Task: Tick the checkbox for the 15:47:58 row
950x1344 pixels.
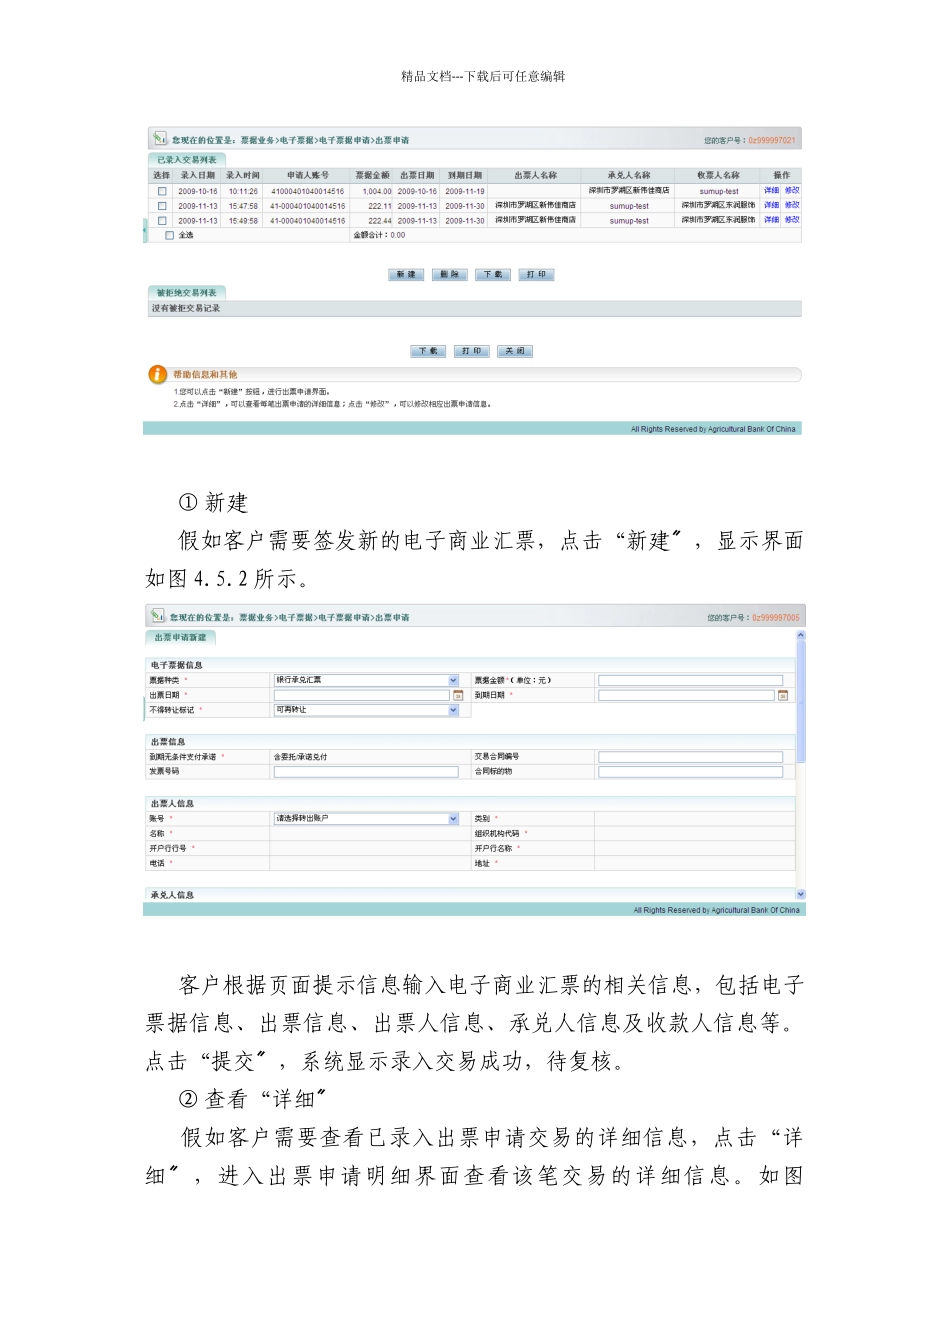Action: pos(162,206)
